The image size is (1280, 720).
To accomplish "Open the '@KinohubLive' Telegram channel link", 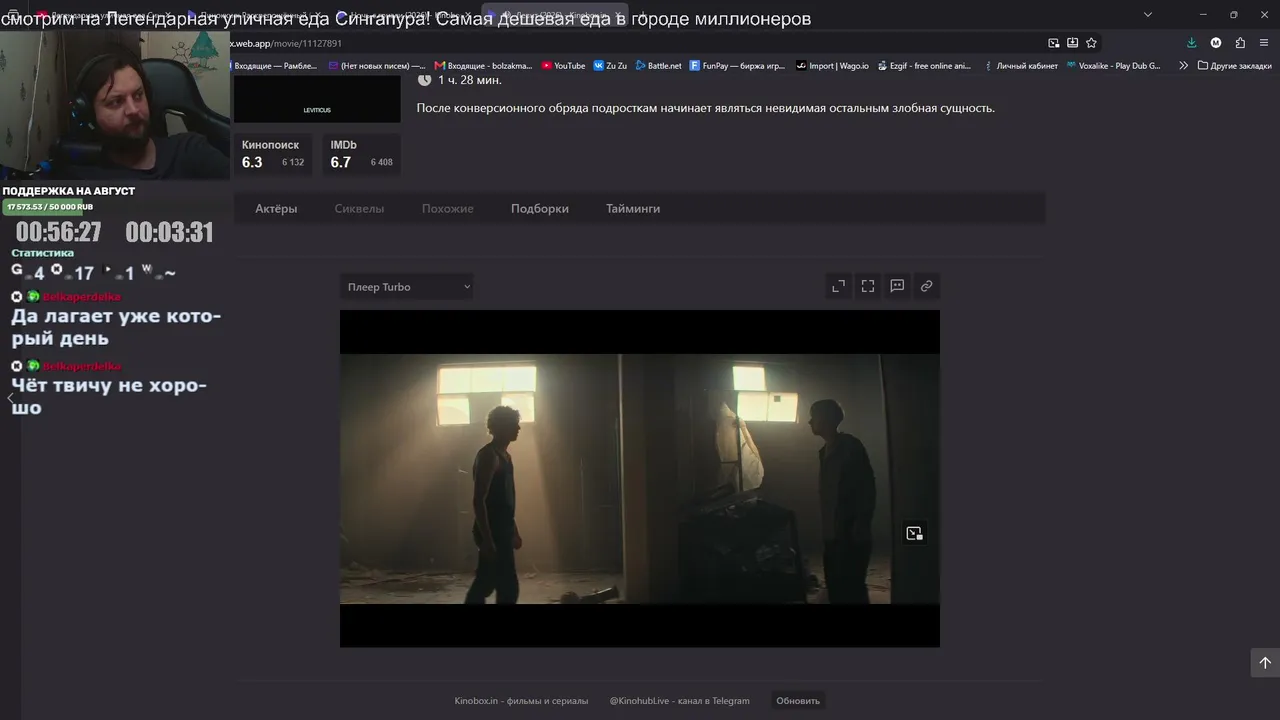I will pyautogui.click(x=680, y=701).
